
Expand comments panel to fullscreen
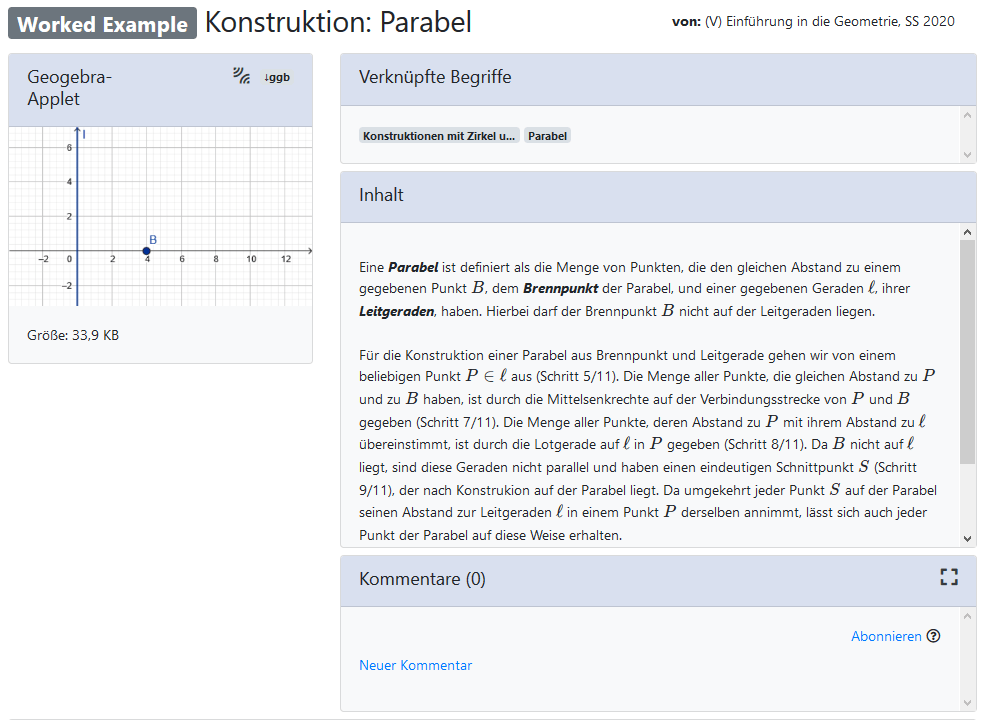948,577
